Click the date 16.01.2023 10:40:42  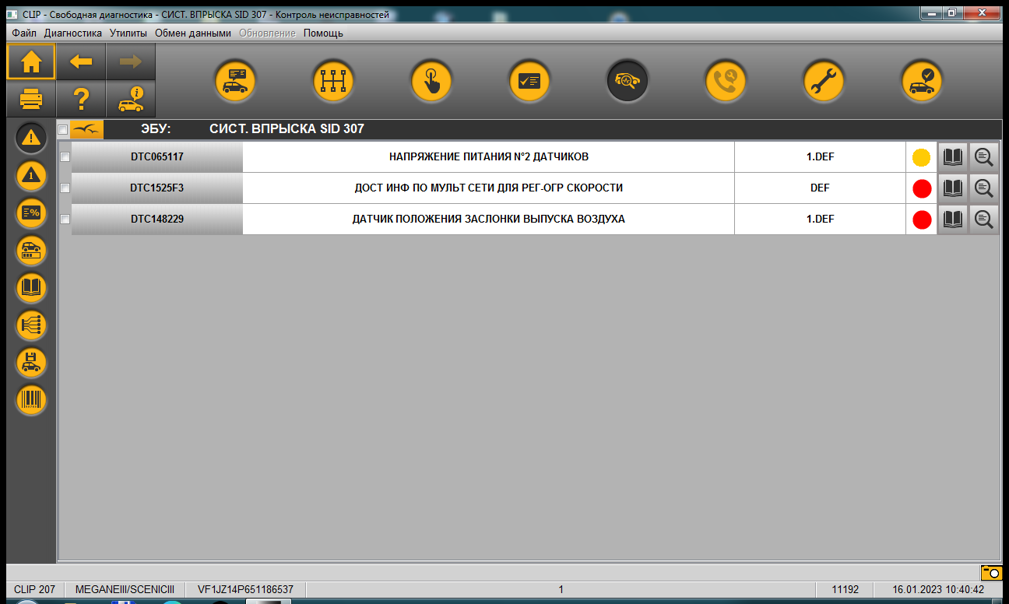tap(938, 589)
